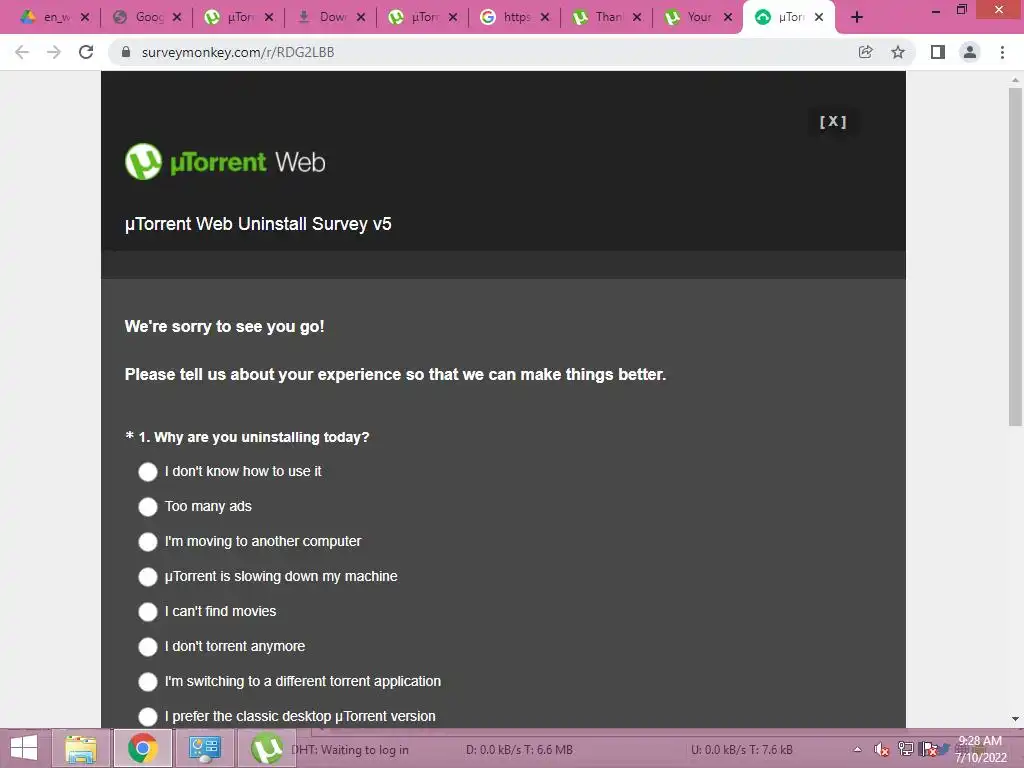The width and height of the screenshot is (1024, 768).
Task: Open the Control Panel taskbar icon
Action: (x=205, y=748)
